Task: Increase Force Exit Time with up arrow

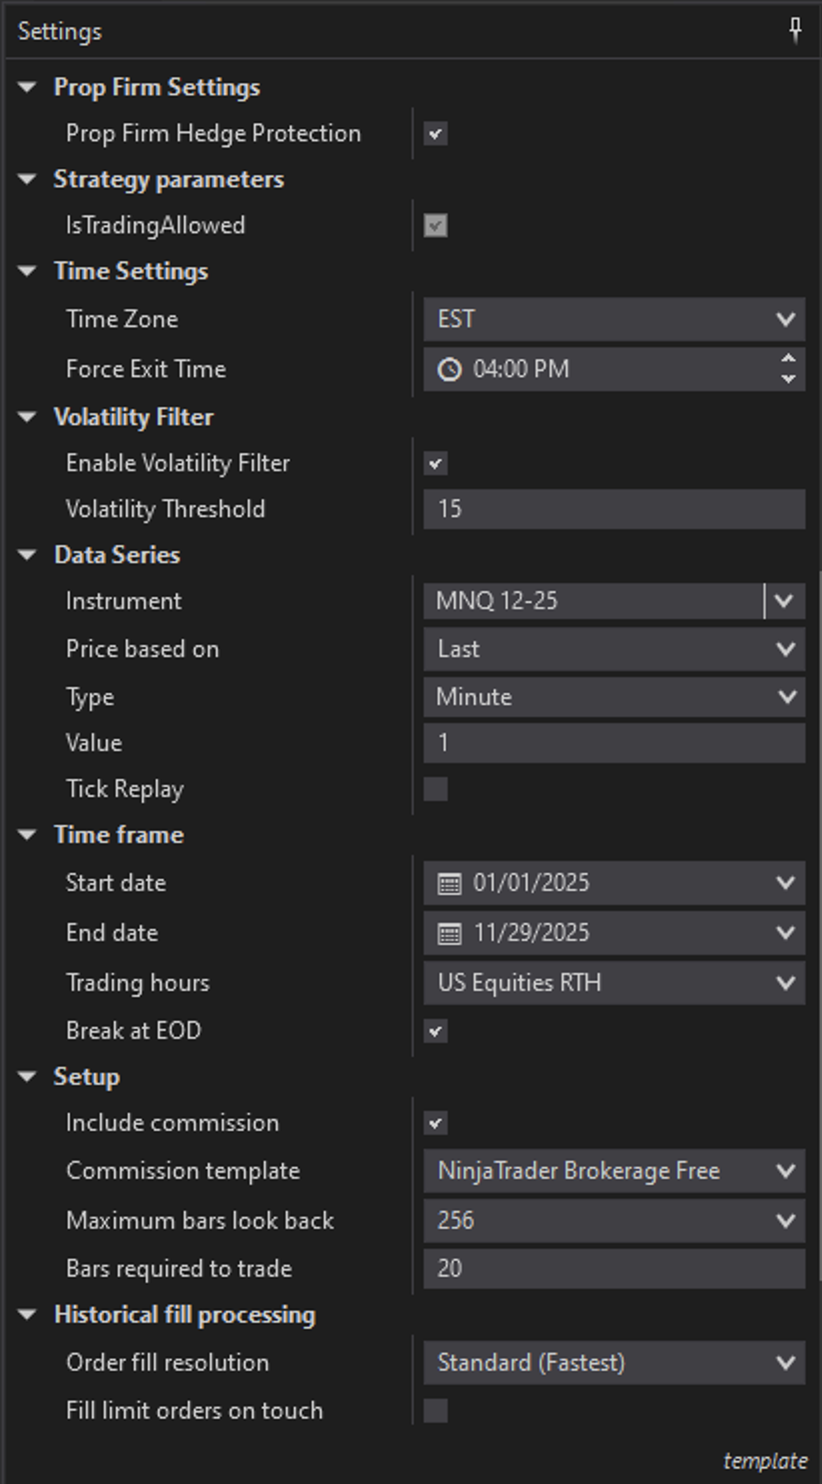Action: (788, 360)
